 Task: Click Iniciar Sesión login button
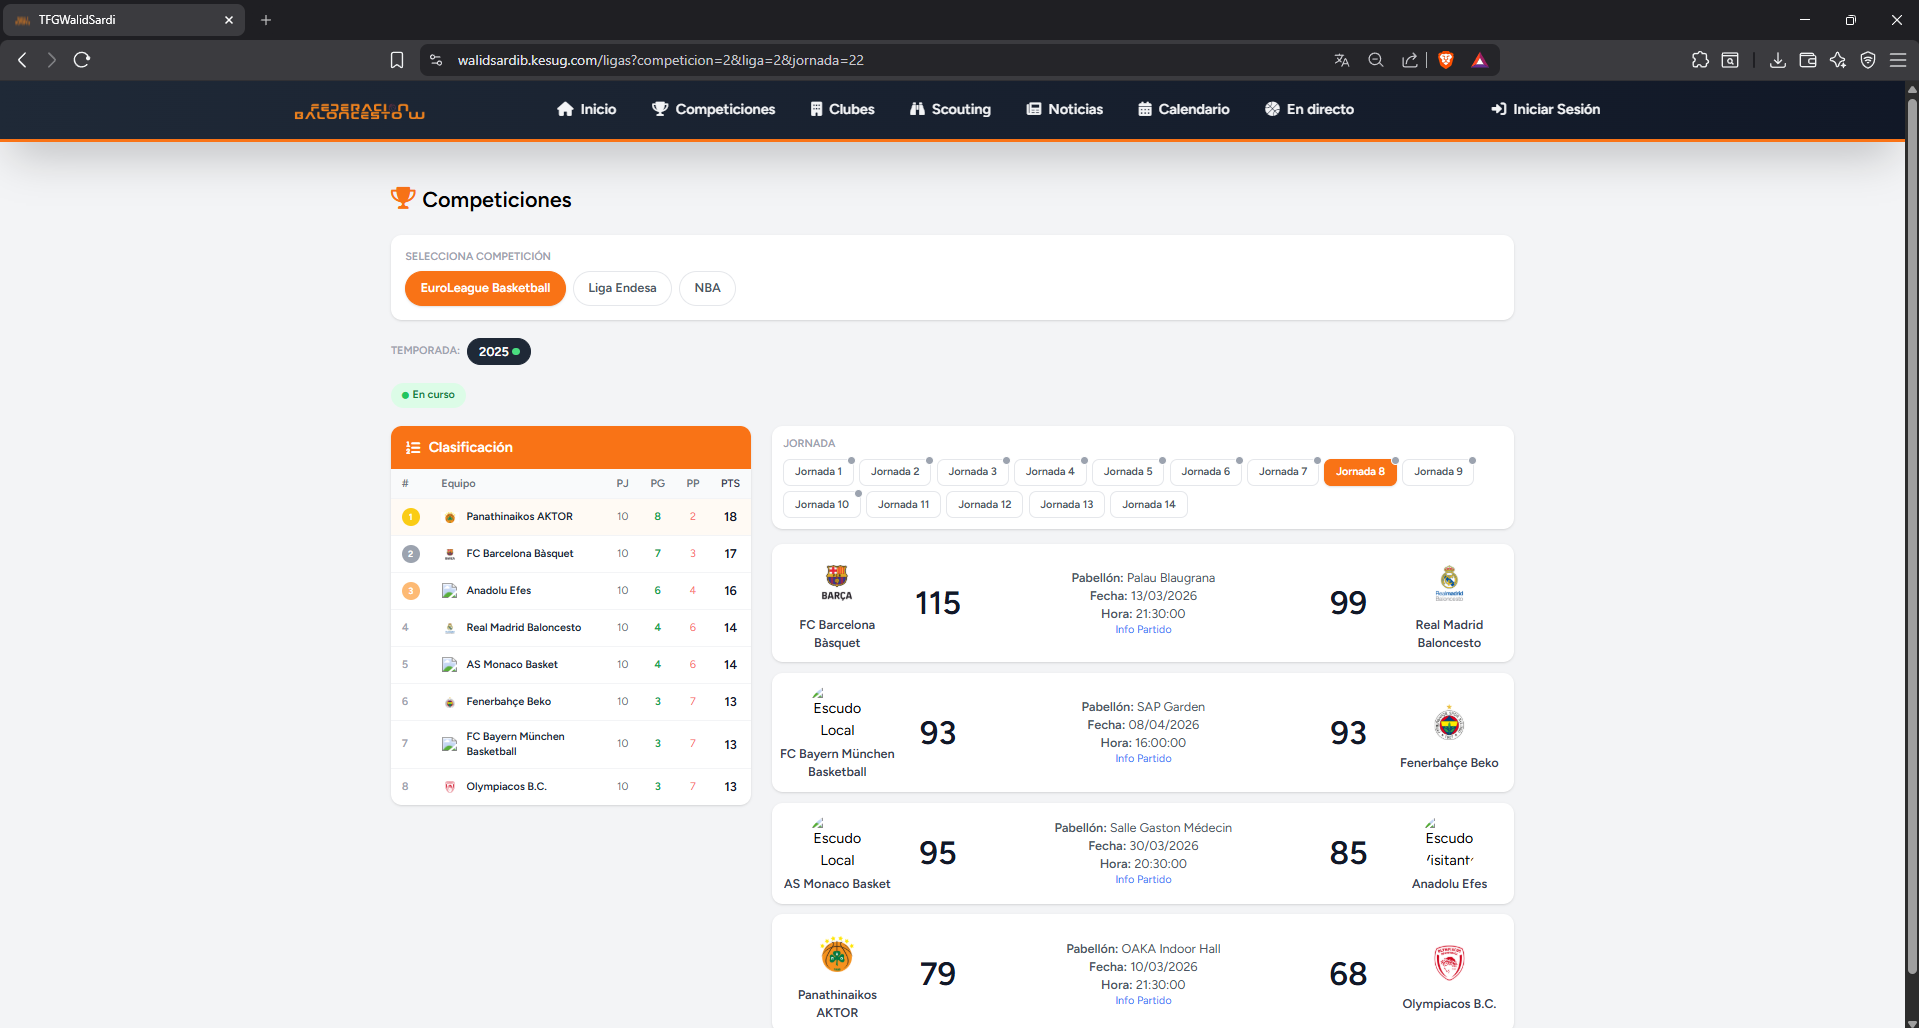(x=1545, y=109)
